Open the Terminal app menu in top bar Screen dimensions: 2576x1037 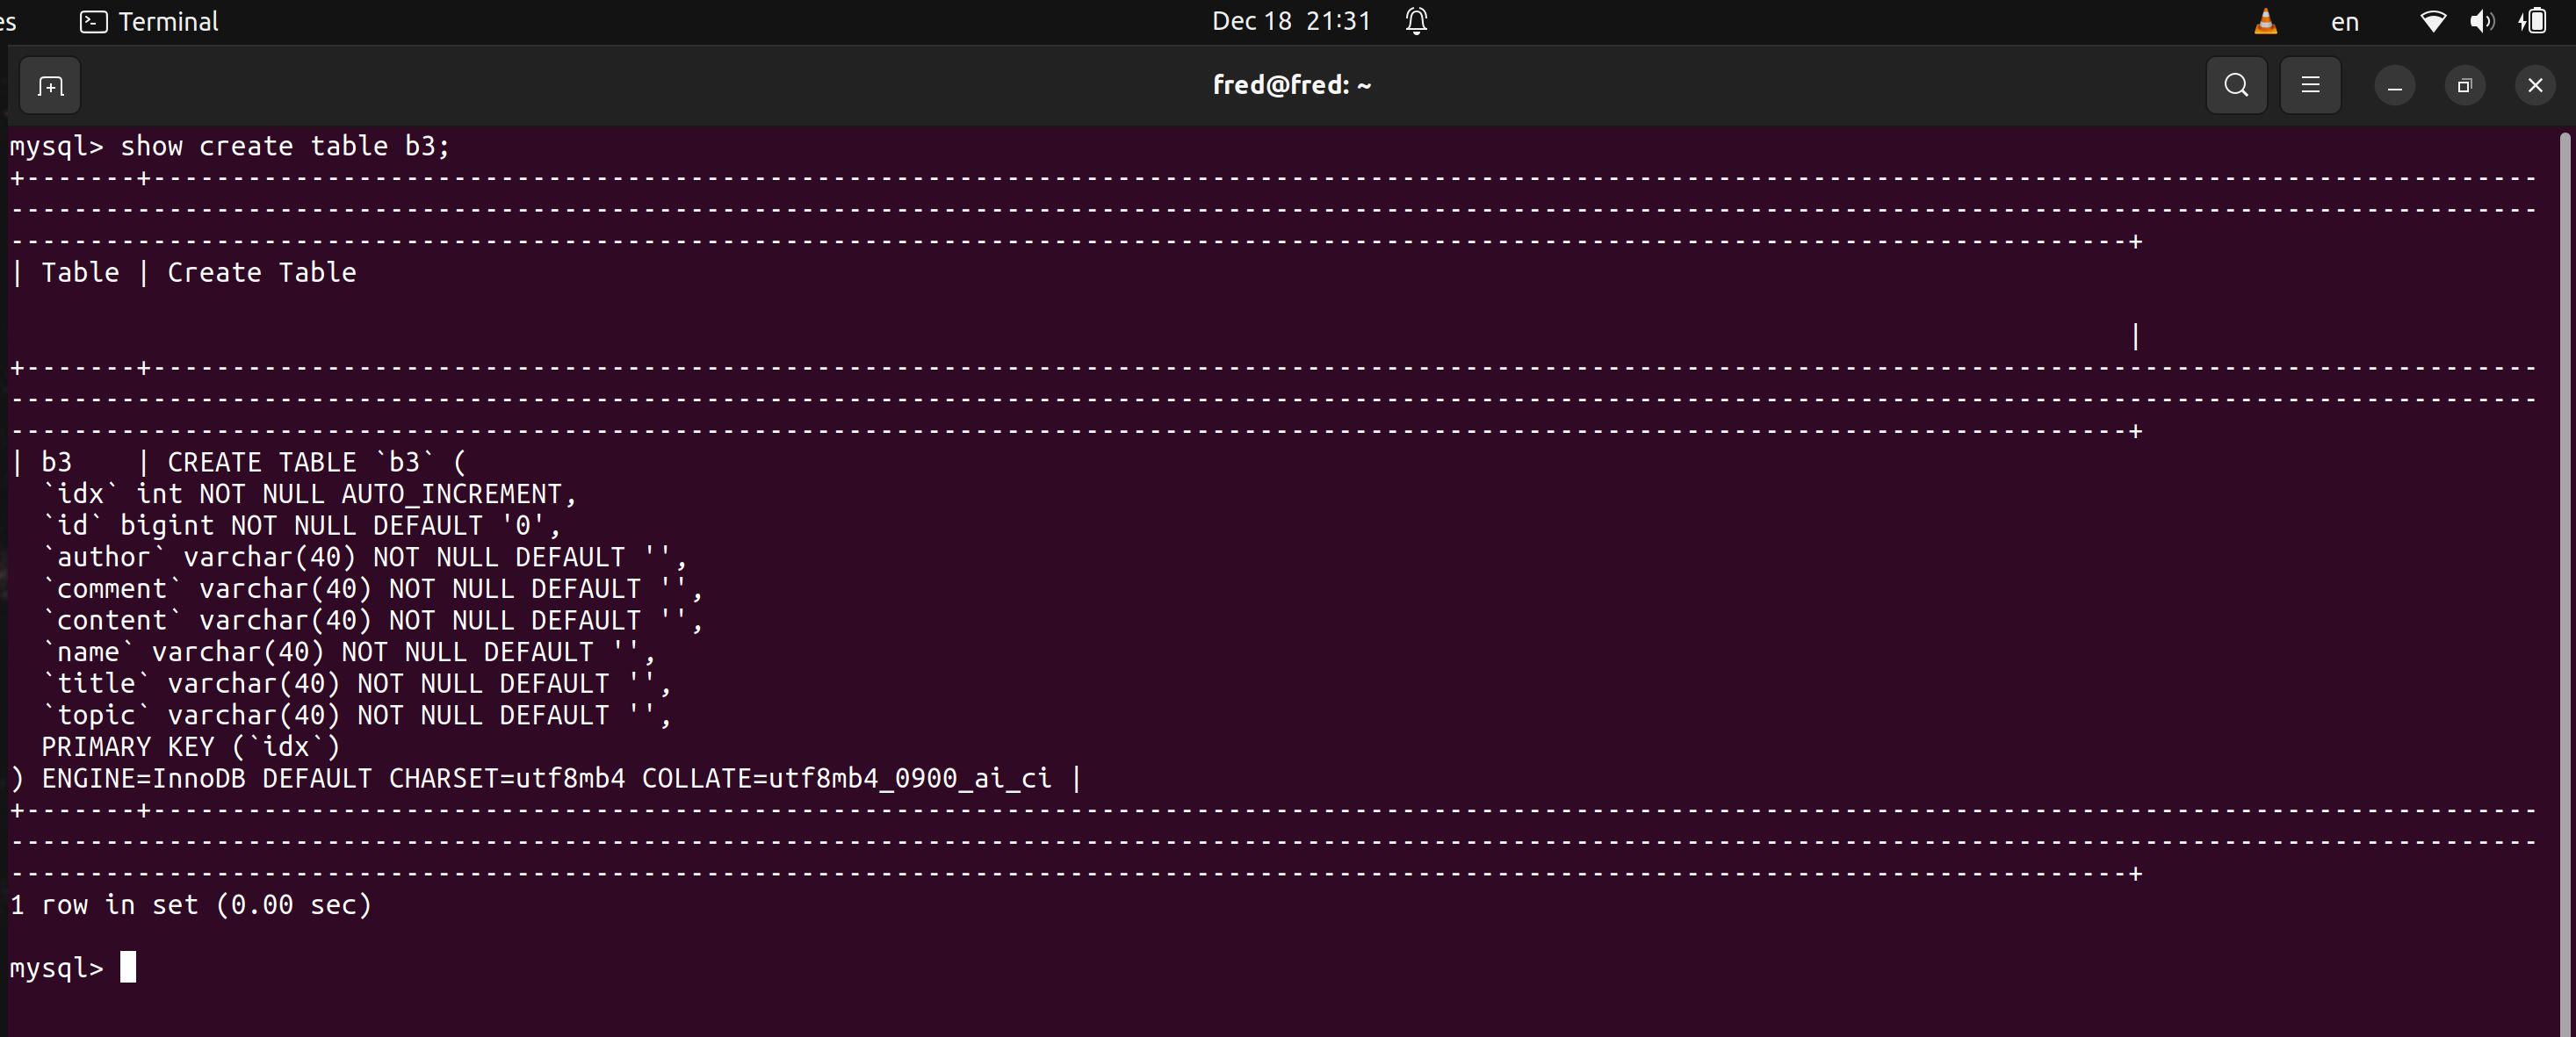(150, 21)
